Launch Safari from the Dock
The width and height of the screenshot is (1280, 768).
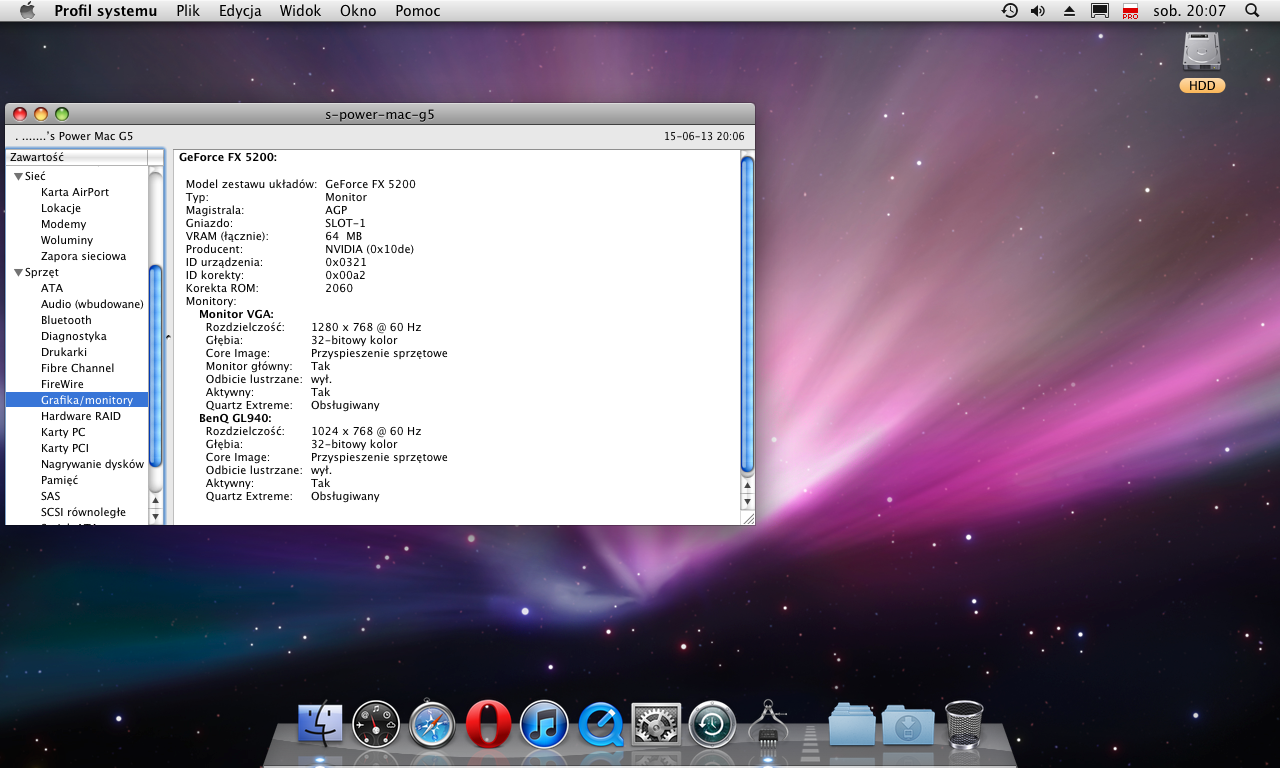pos(432,724)
